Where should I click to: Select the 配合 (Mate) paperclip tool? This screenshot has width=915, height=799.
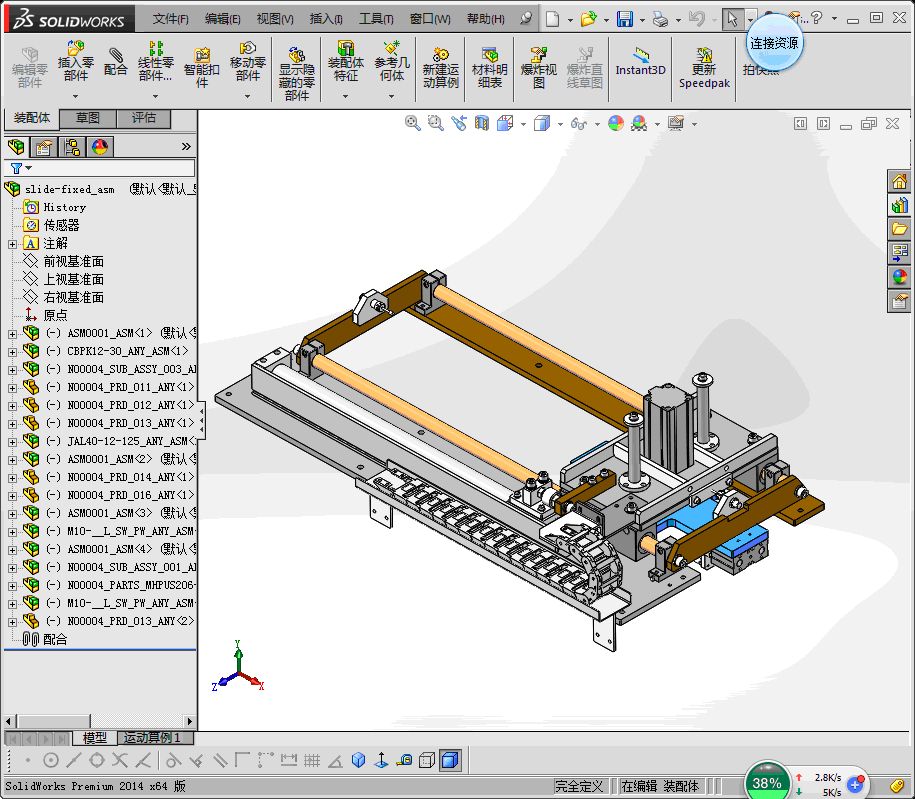116,60
